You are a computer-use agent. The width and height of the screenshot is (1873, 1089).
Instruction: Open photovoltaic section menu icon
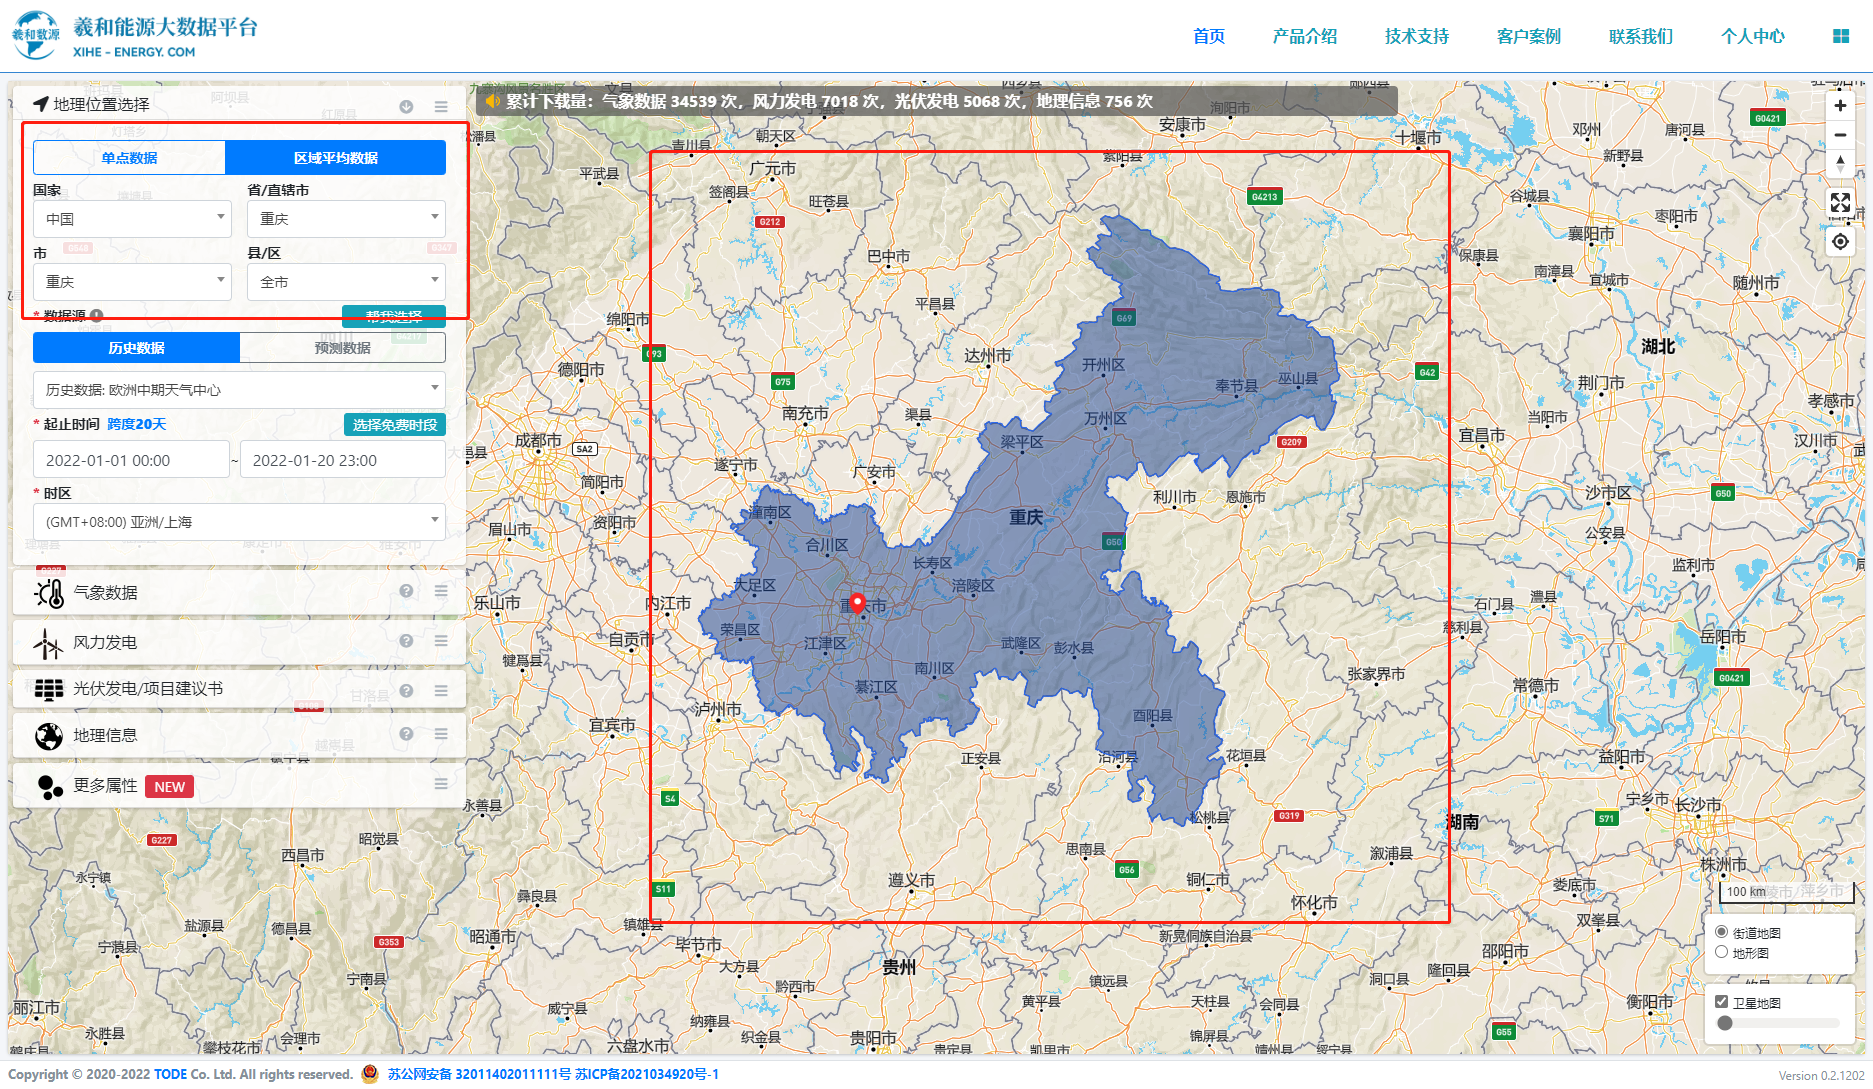(441, 690)
